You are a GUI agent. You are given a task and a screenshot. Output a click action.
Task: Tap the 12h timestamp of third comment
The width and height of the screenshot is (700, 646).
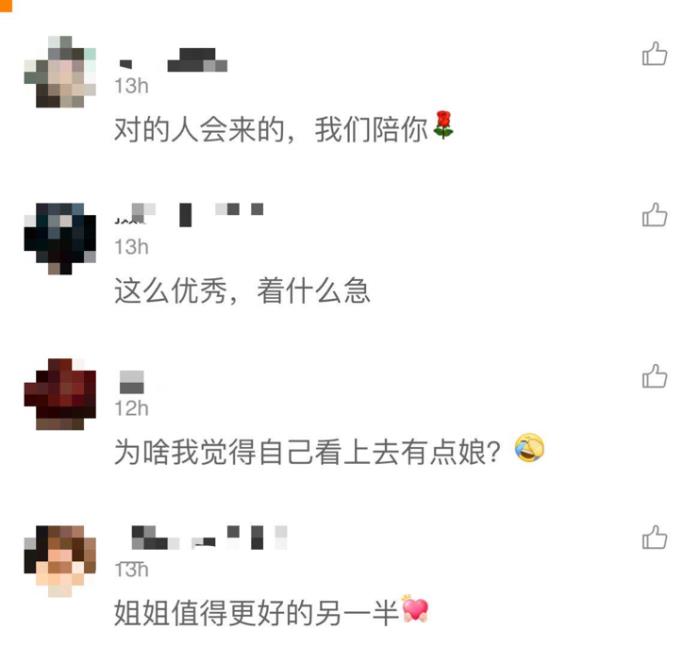coord(131,408)
